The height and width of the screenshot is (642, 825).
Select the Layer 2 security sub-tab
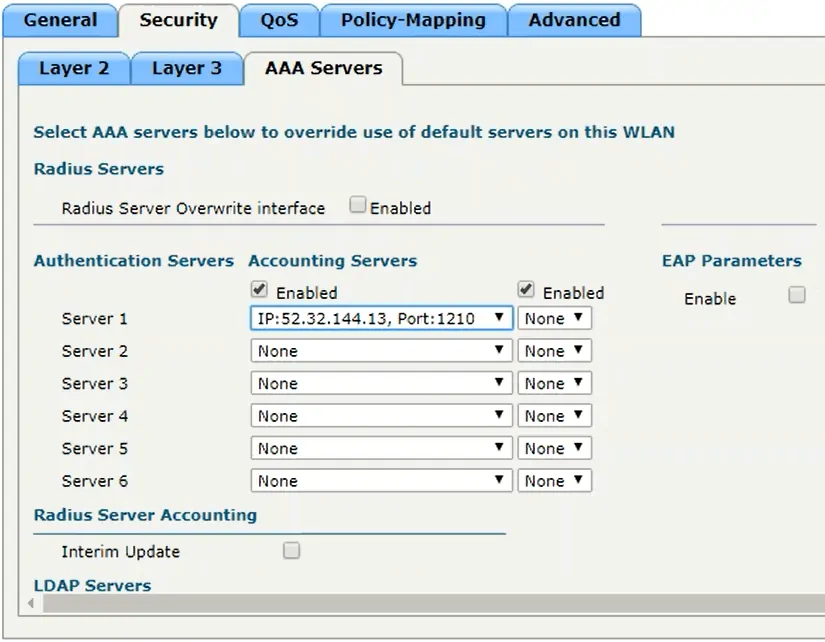pyautogui.click(x=73, y=69)
